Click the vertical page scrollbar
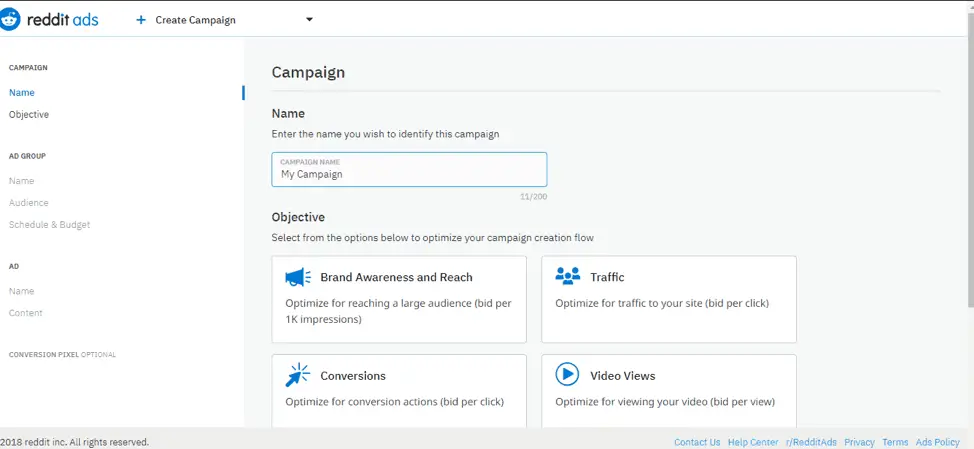 click(x=970, y=161)
